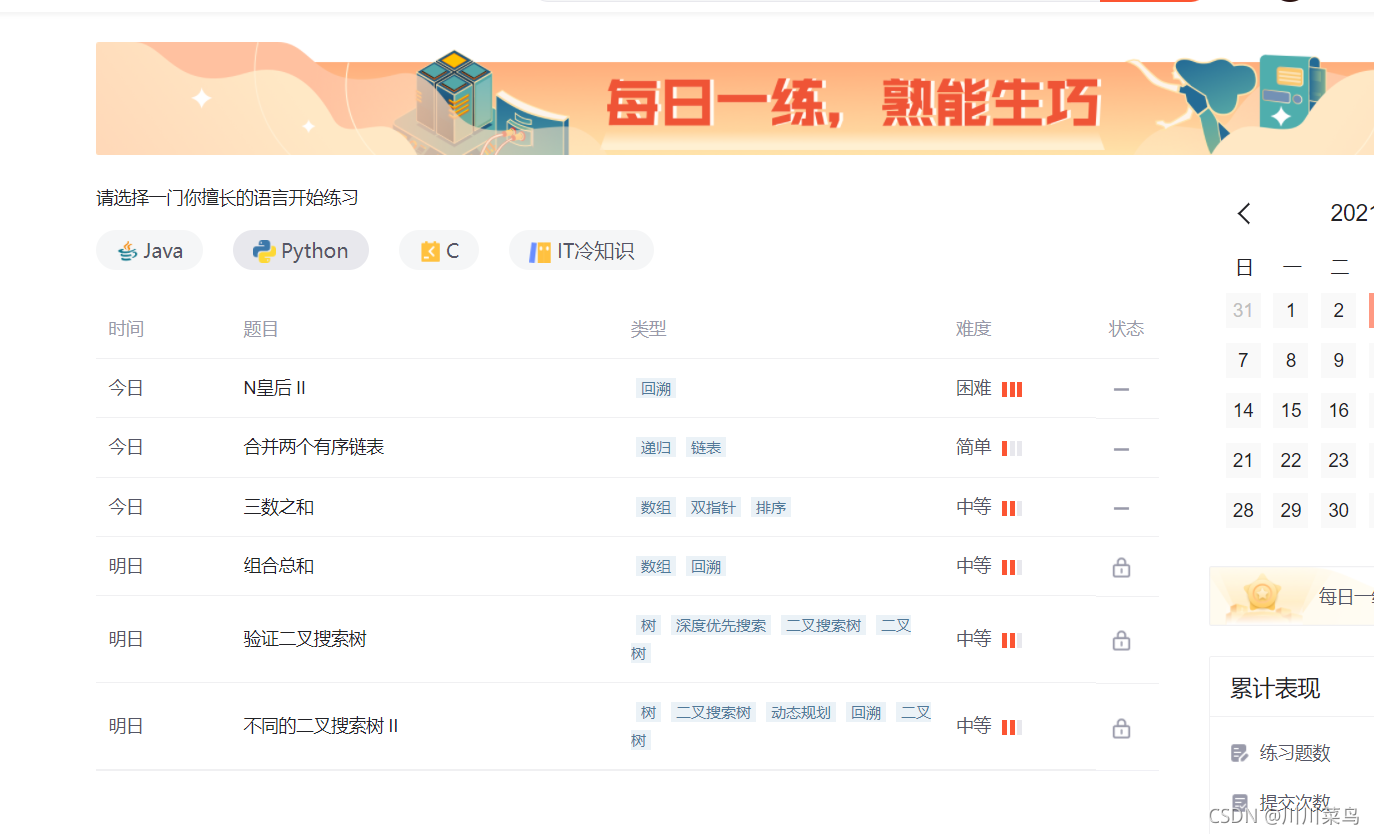Click the 链表 tag
This screenshot has width=1374, height=834.
pos(706,448)
